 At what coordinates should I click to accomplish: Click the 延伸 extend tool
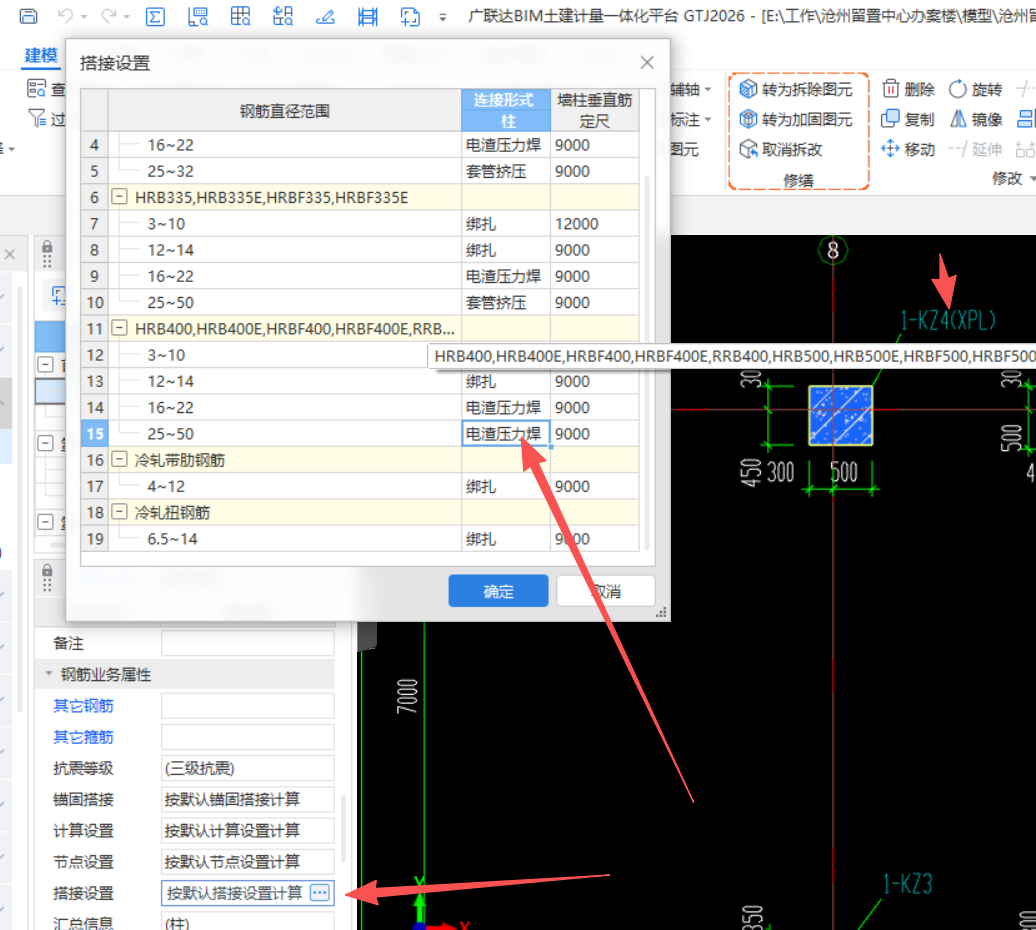point(975,149)
